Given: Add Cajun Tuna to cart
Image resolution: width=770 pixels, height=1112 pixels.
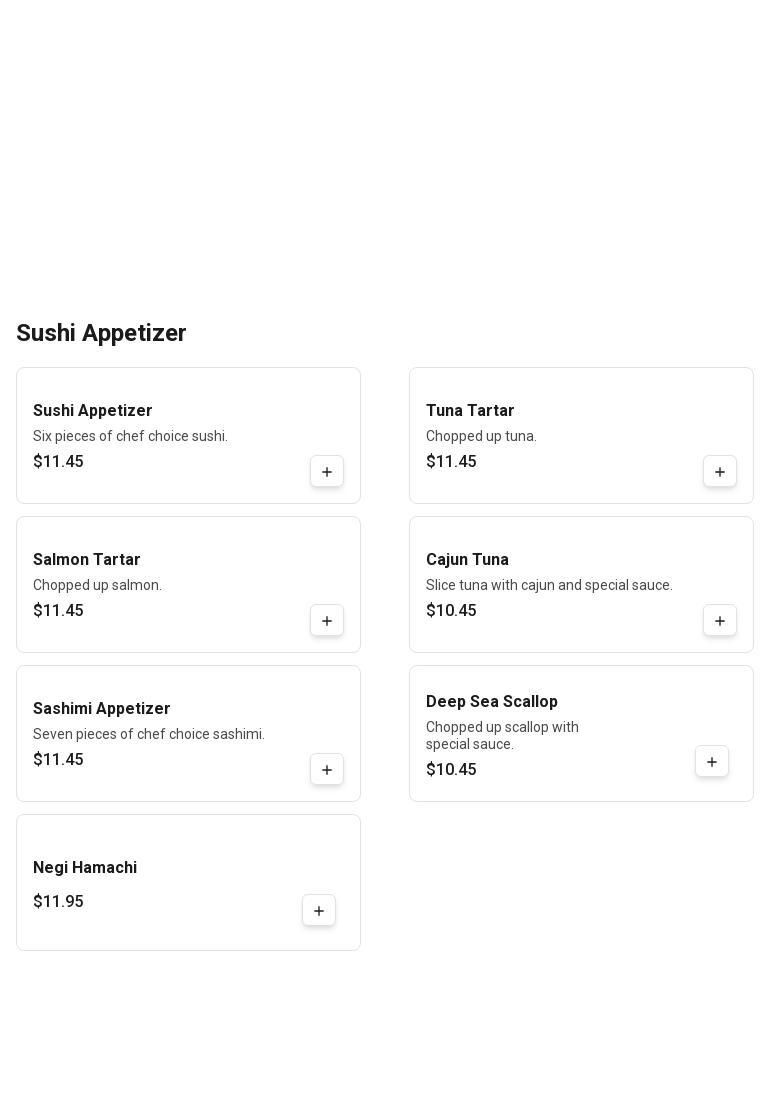Looking at the screenshot, I should (x=720, y=621).
